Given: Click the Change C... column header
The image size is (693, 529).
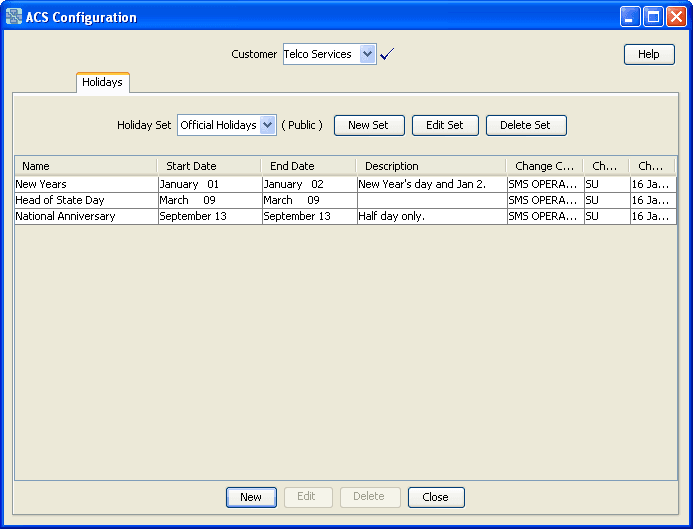Looking at the screenshot, I should [544, 166].
